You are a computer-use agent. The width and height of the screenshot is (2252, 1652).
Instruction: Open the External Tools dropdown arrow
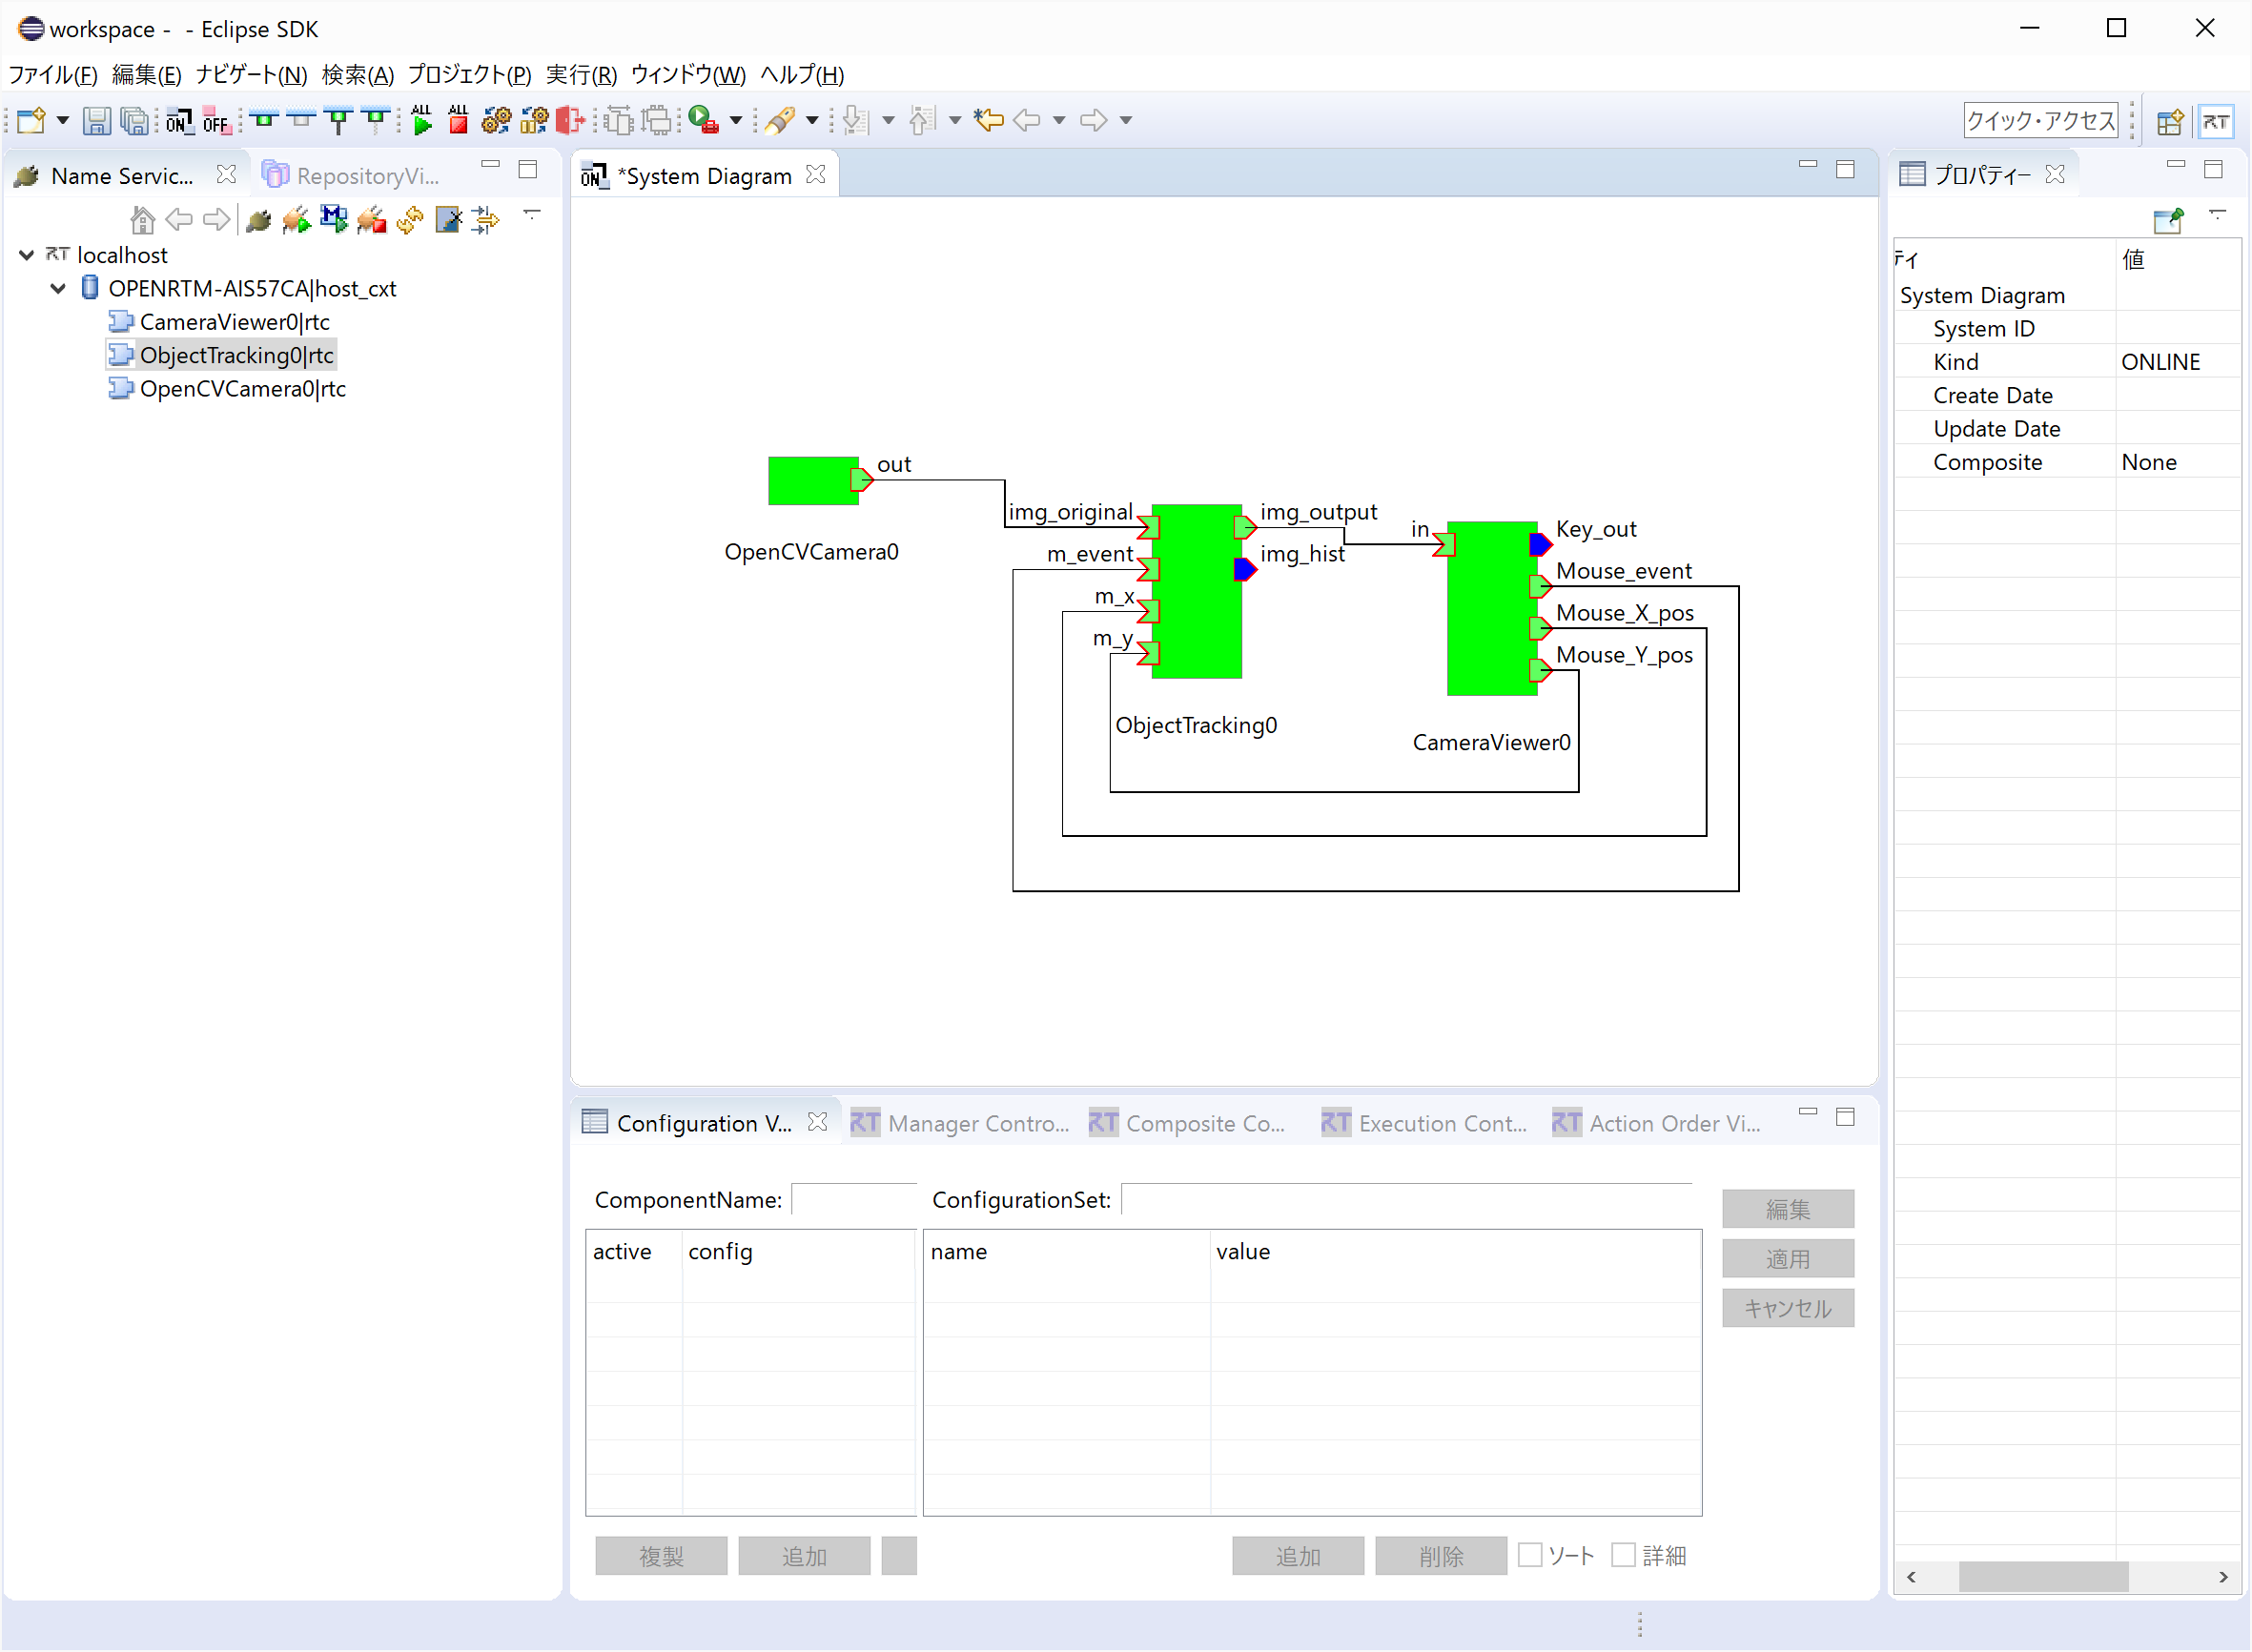(736, 121)
